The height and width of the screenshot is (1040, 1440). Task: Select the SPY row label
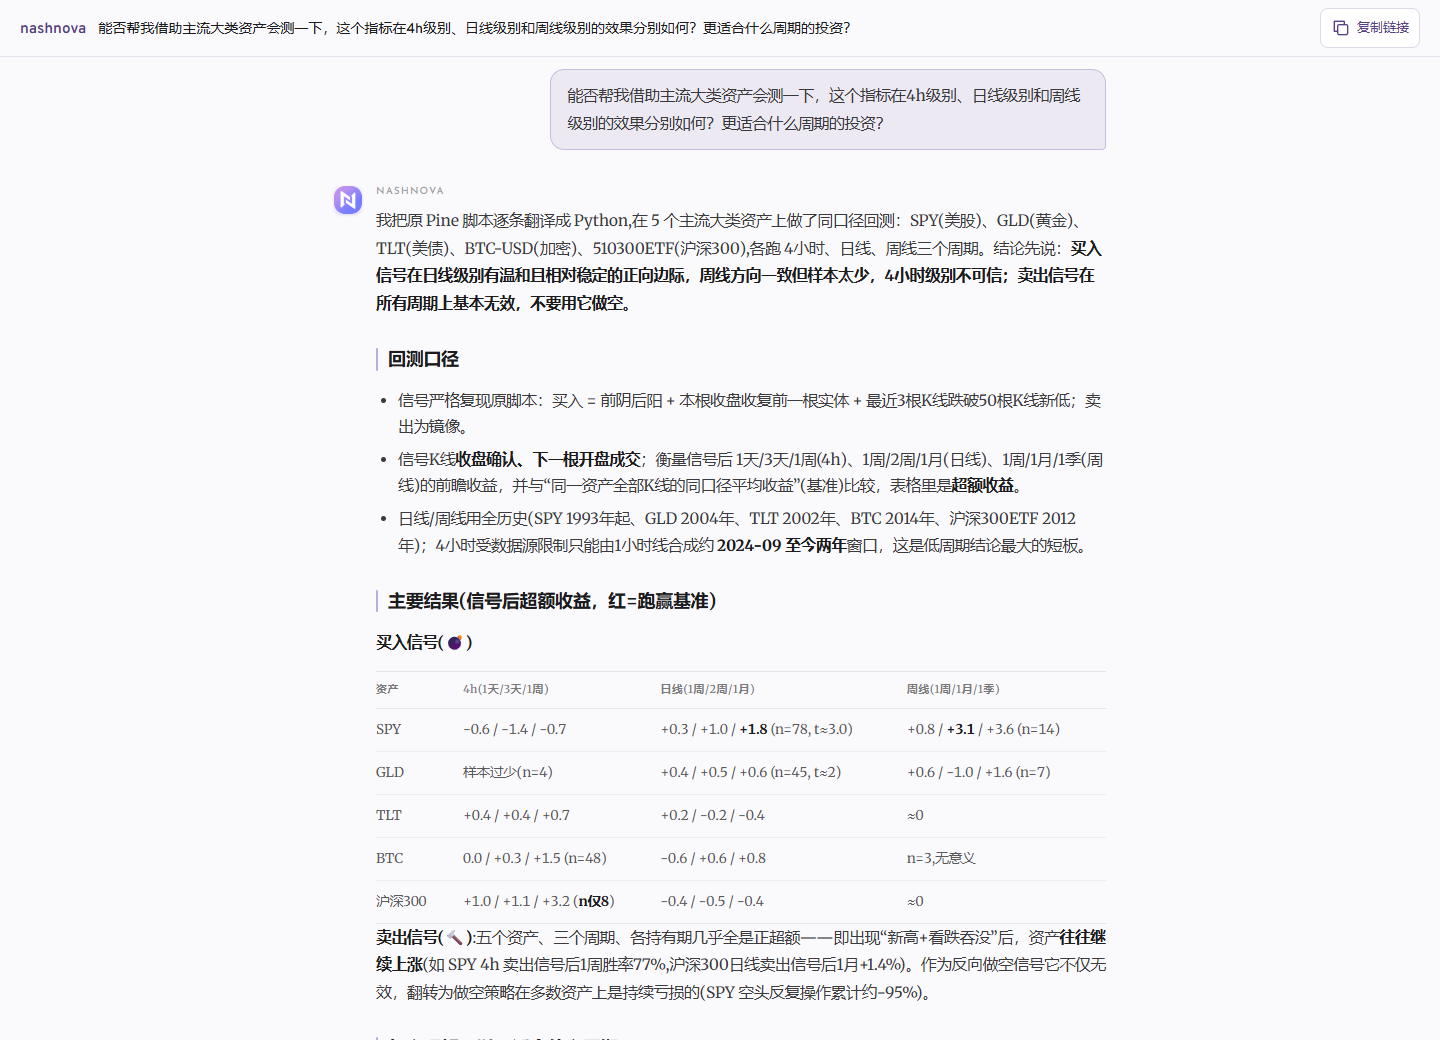tap(389, 729)
